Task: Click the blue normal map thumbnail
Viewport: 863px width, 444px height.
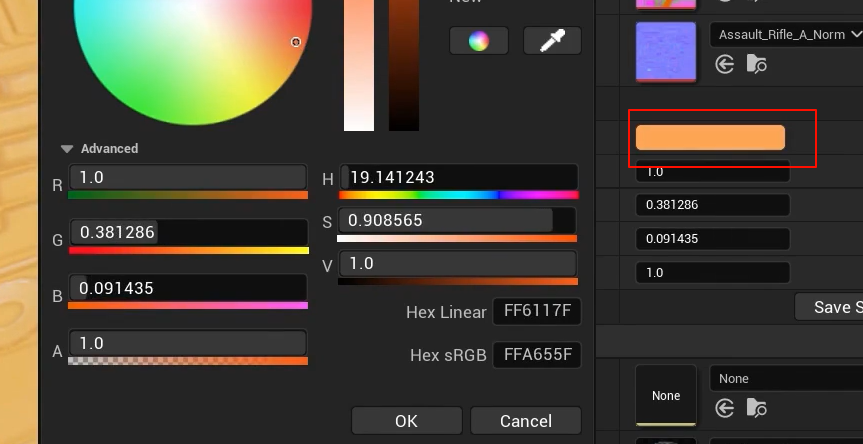Action: click(x=666, y=51)
